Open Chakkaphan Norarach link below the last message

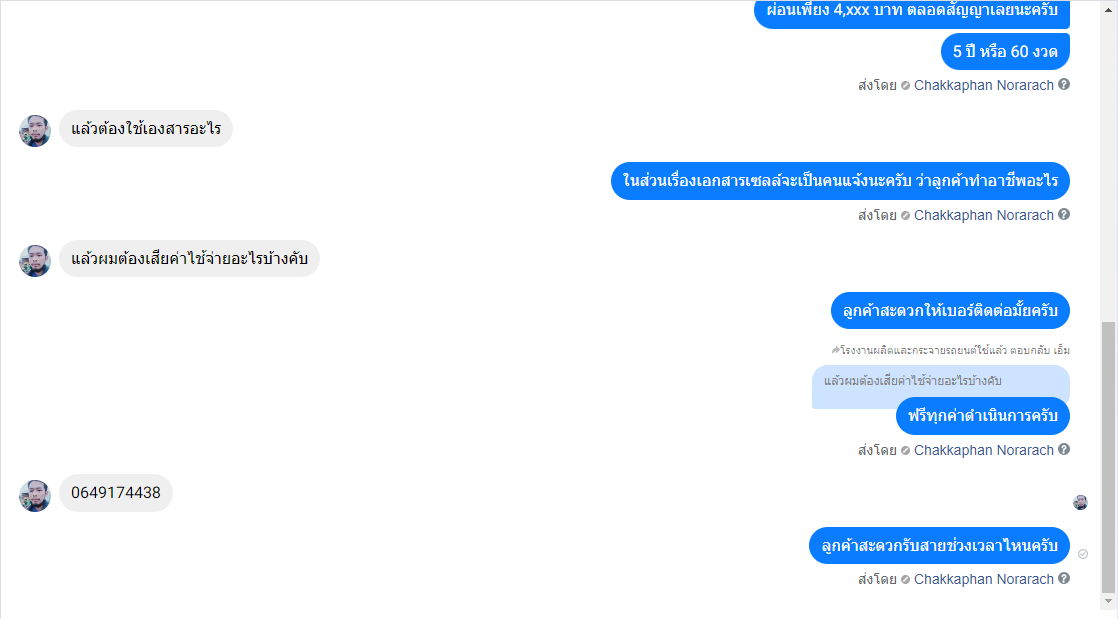tap(983, 580)
